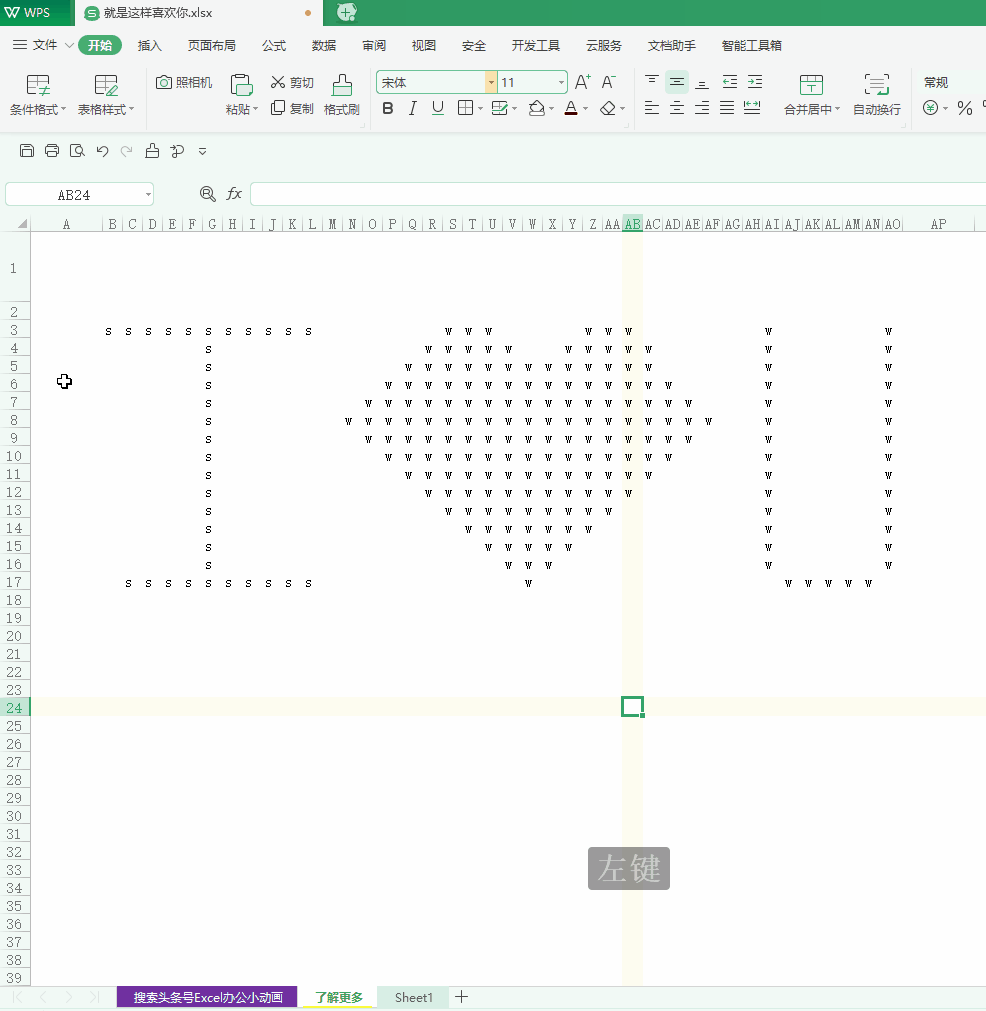Toggle Bold formatting

point(388,108)
